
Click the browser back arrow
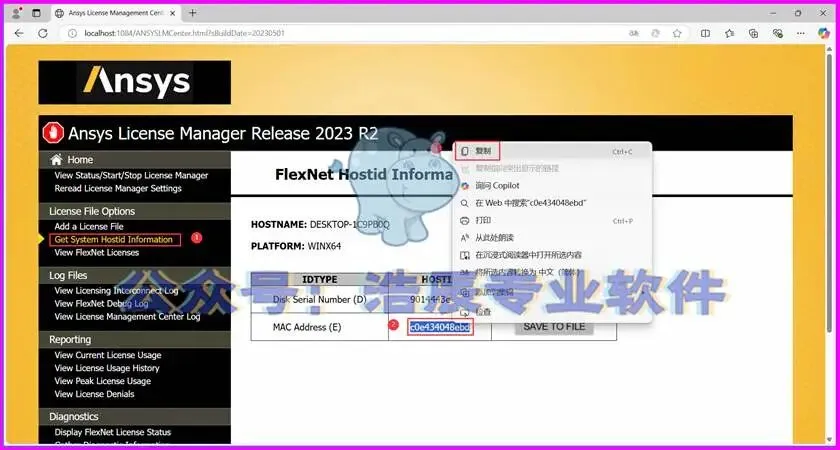click(x=19, y=33)
